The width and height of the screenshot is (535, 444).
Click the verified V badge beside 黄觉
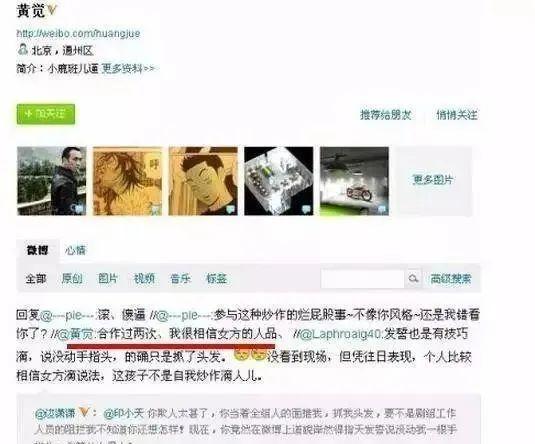(52, 10)
